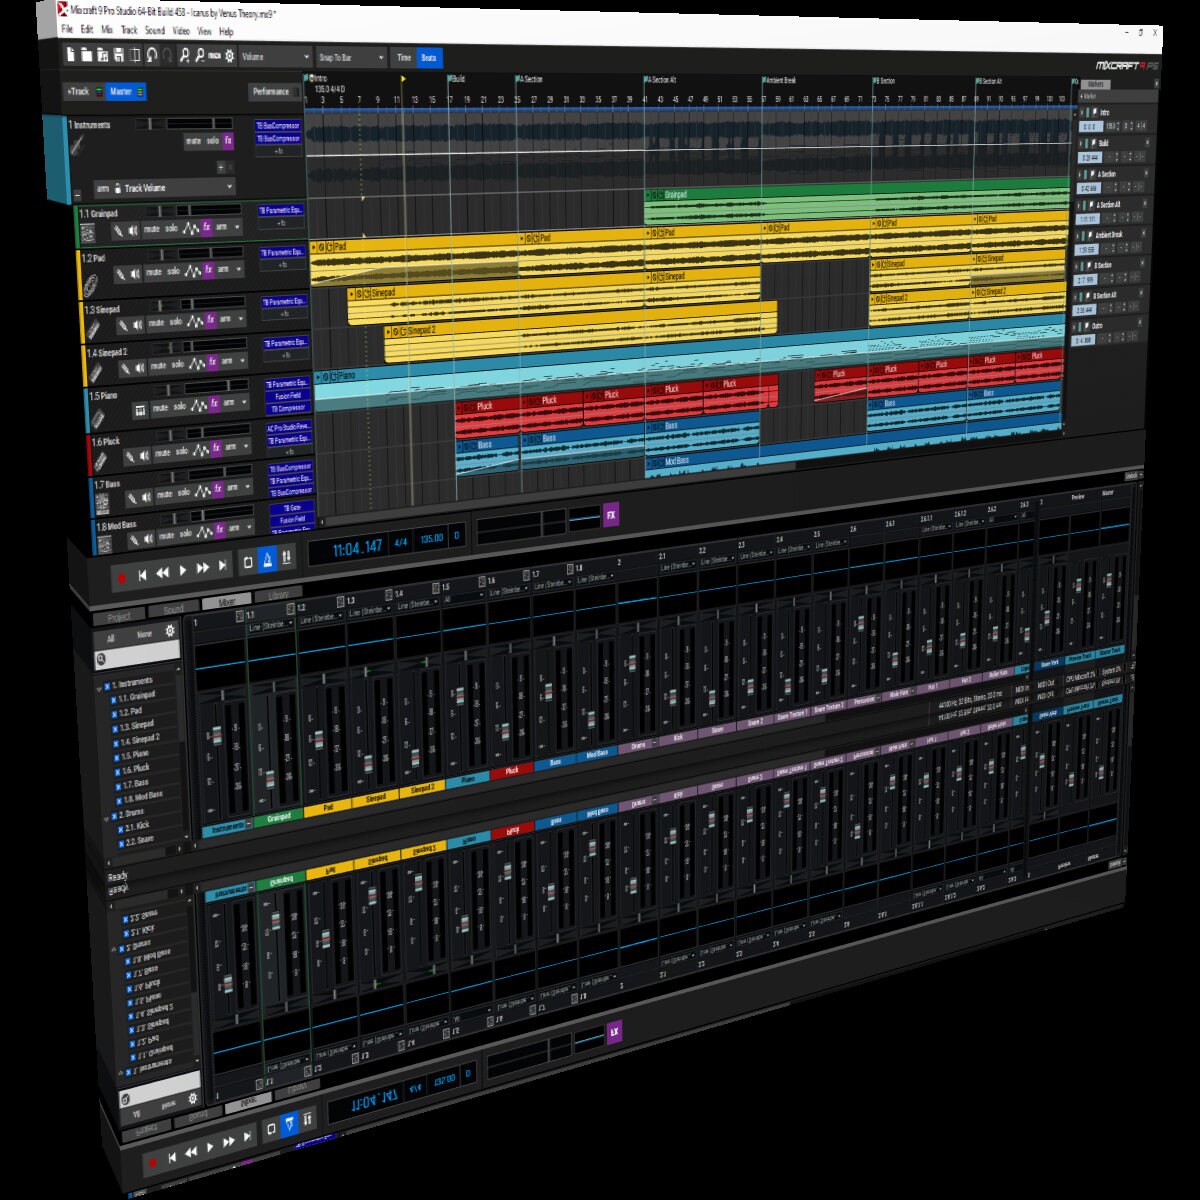The image size is (1200, 1200).
Task: Click the pencil icon on the 1.1 Grainpad track
Action: (118, 230)
